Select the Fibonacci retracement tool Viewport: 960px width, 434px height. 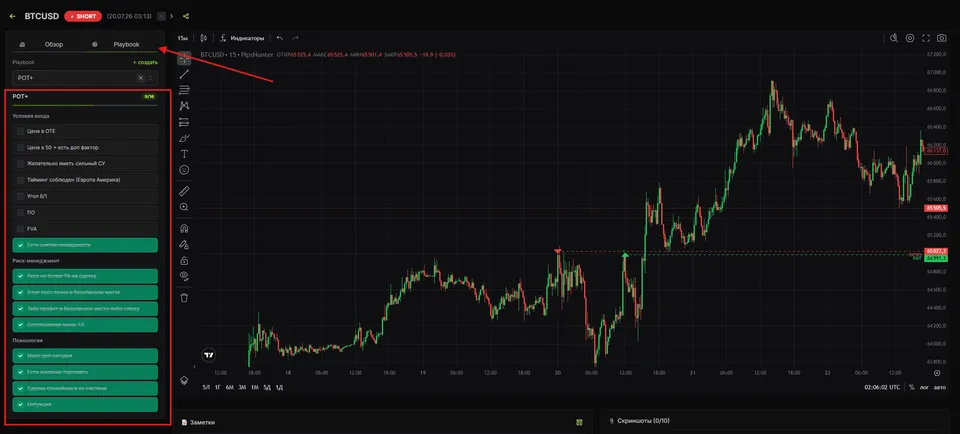[184, 90]
